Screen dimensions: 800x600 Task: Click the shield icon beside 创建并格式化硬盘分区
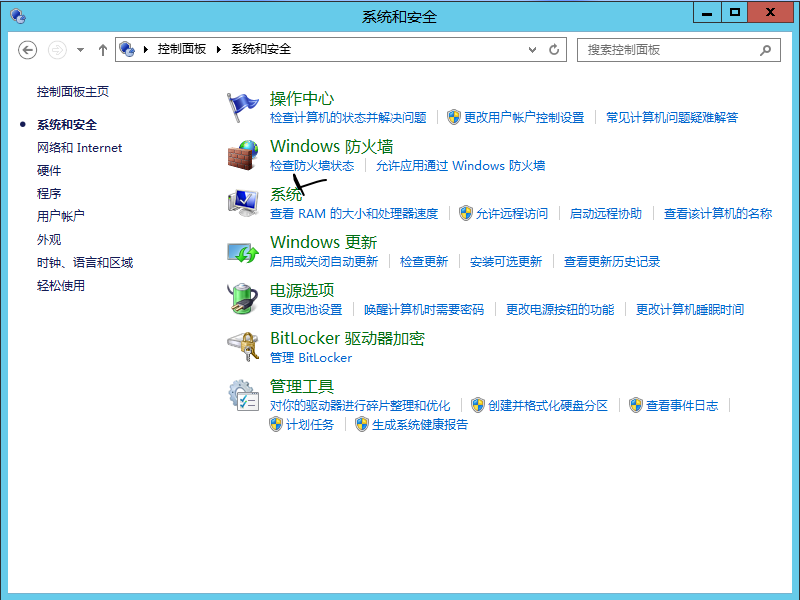tap(478, 405)
